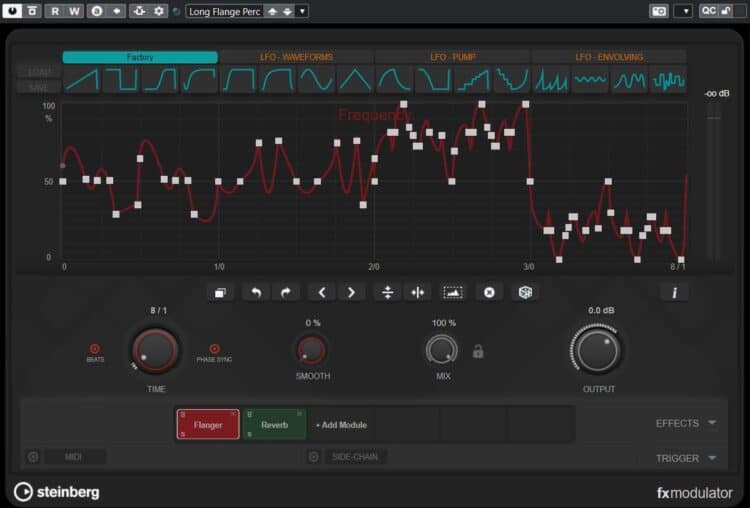Shift curve left with the arrow
Image resolution: width=750 pixels, height=508 pixels.
[322, 292]
